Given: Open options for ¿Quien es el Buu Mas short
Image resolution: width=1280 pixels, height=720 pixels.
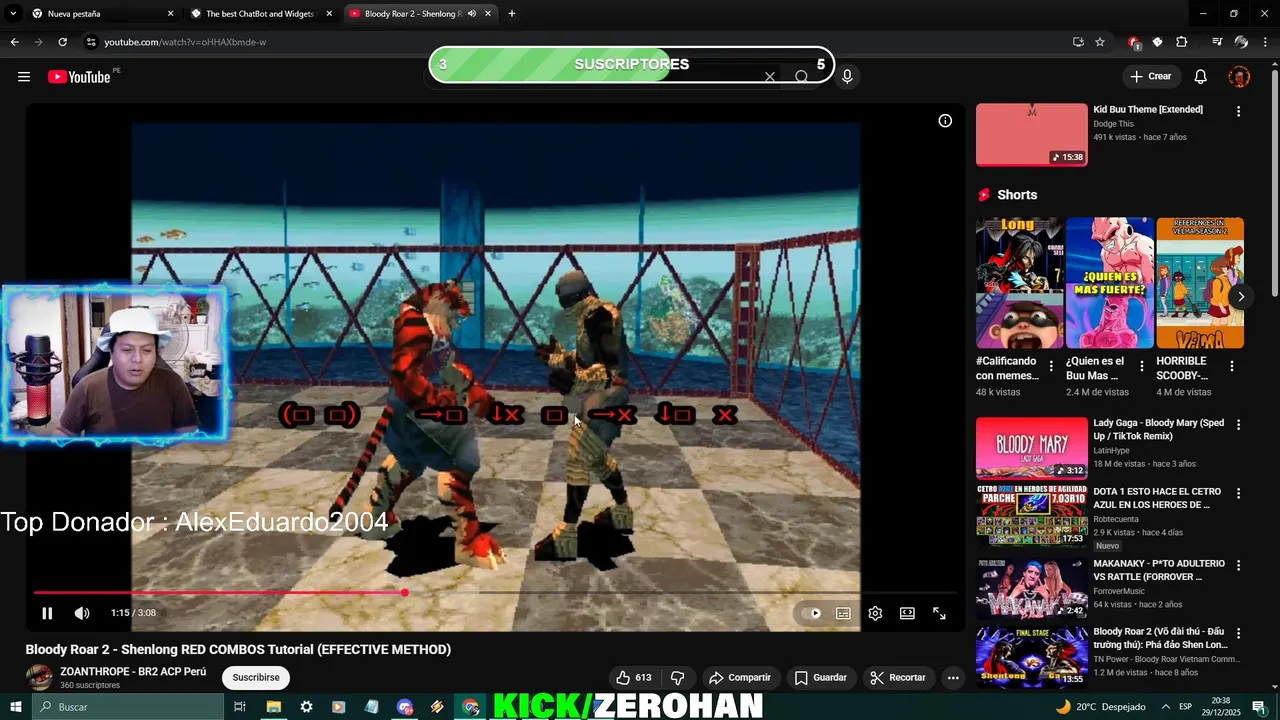Looking at the screenshot, I should point(1141,367).
